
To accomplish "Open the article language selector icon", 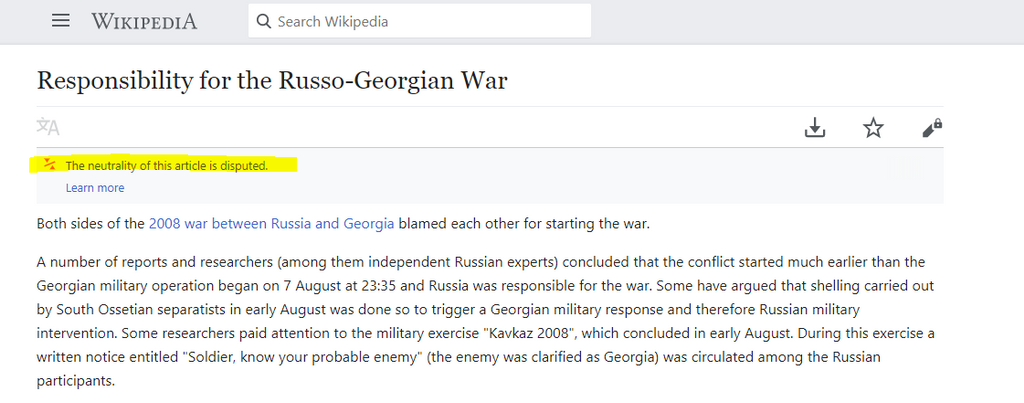I will pos(48,127).
